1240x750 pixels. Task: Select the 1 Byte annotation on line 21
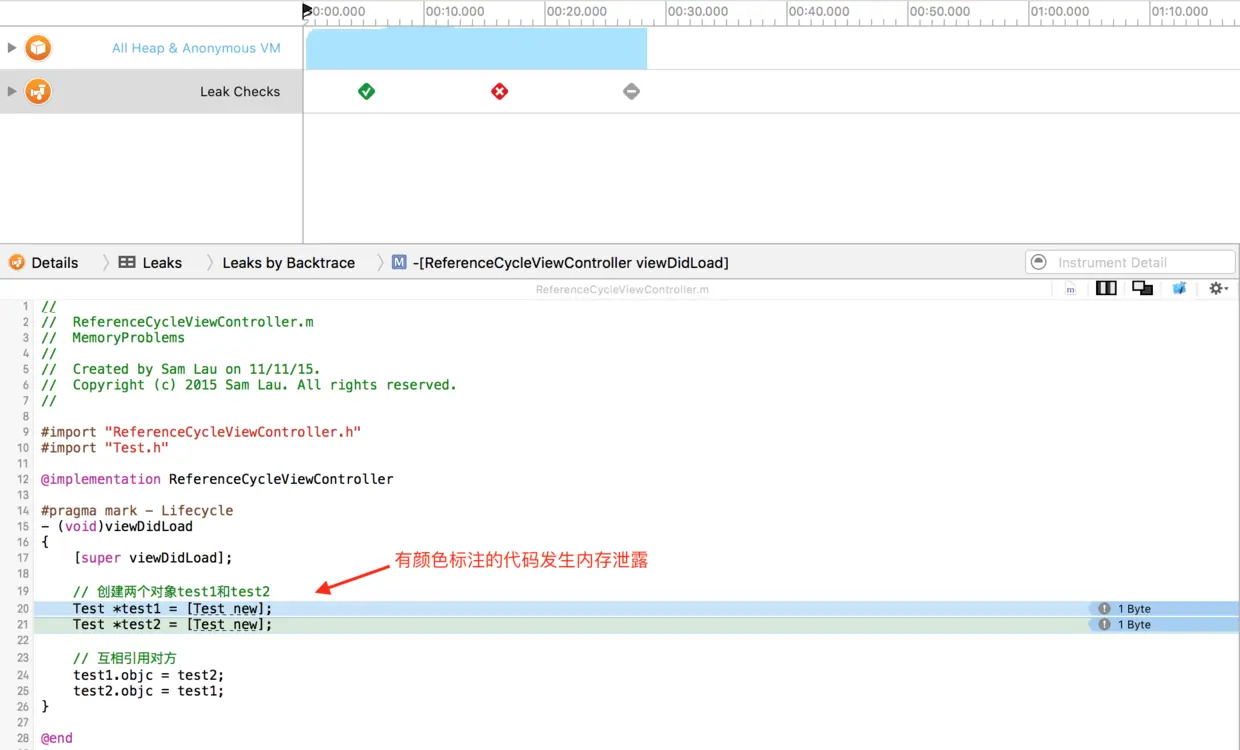(1134, 624)
